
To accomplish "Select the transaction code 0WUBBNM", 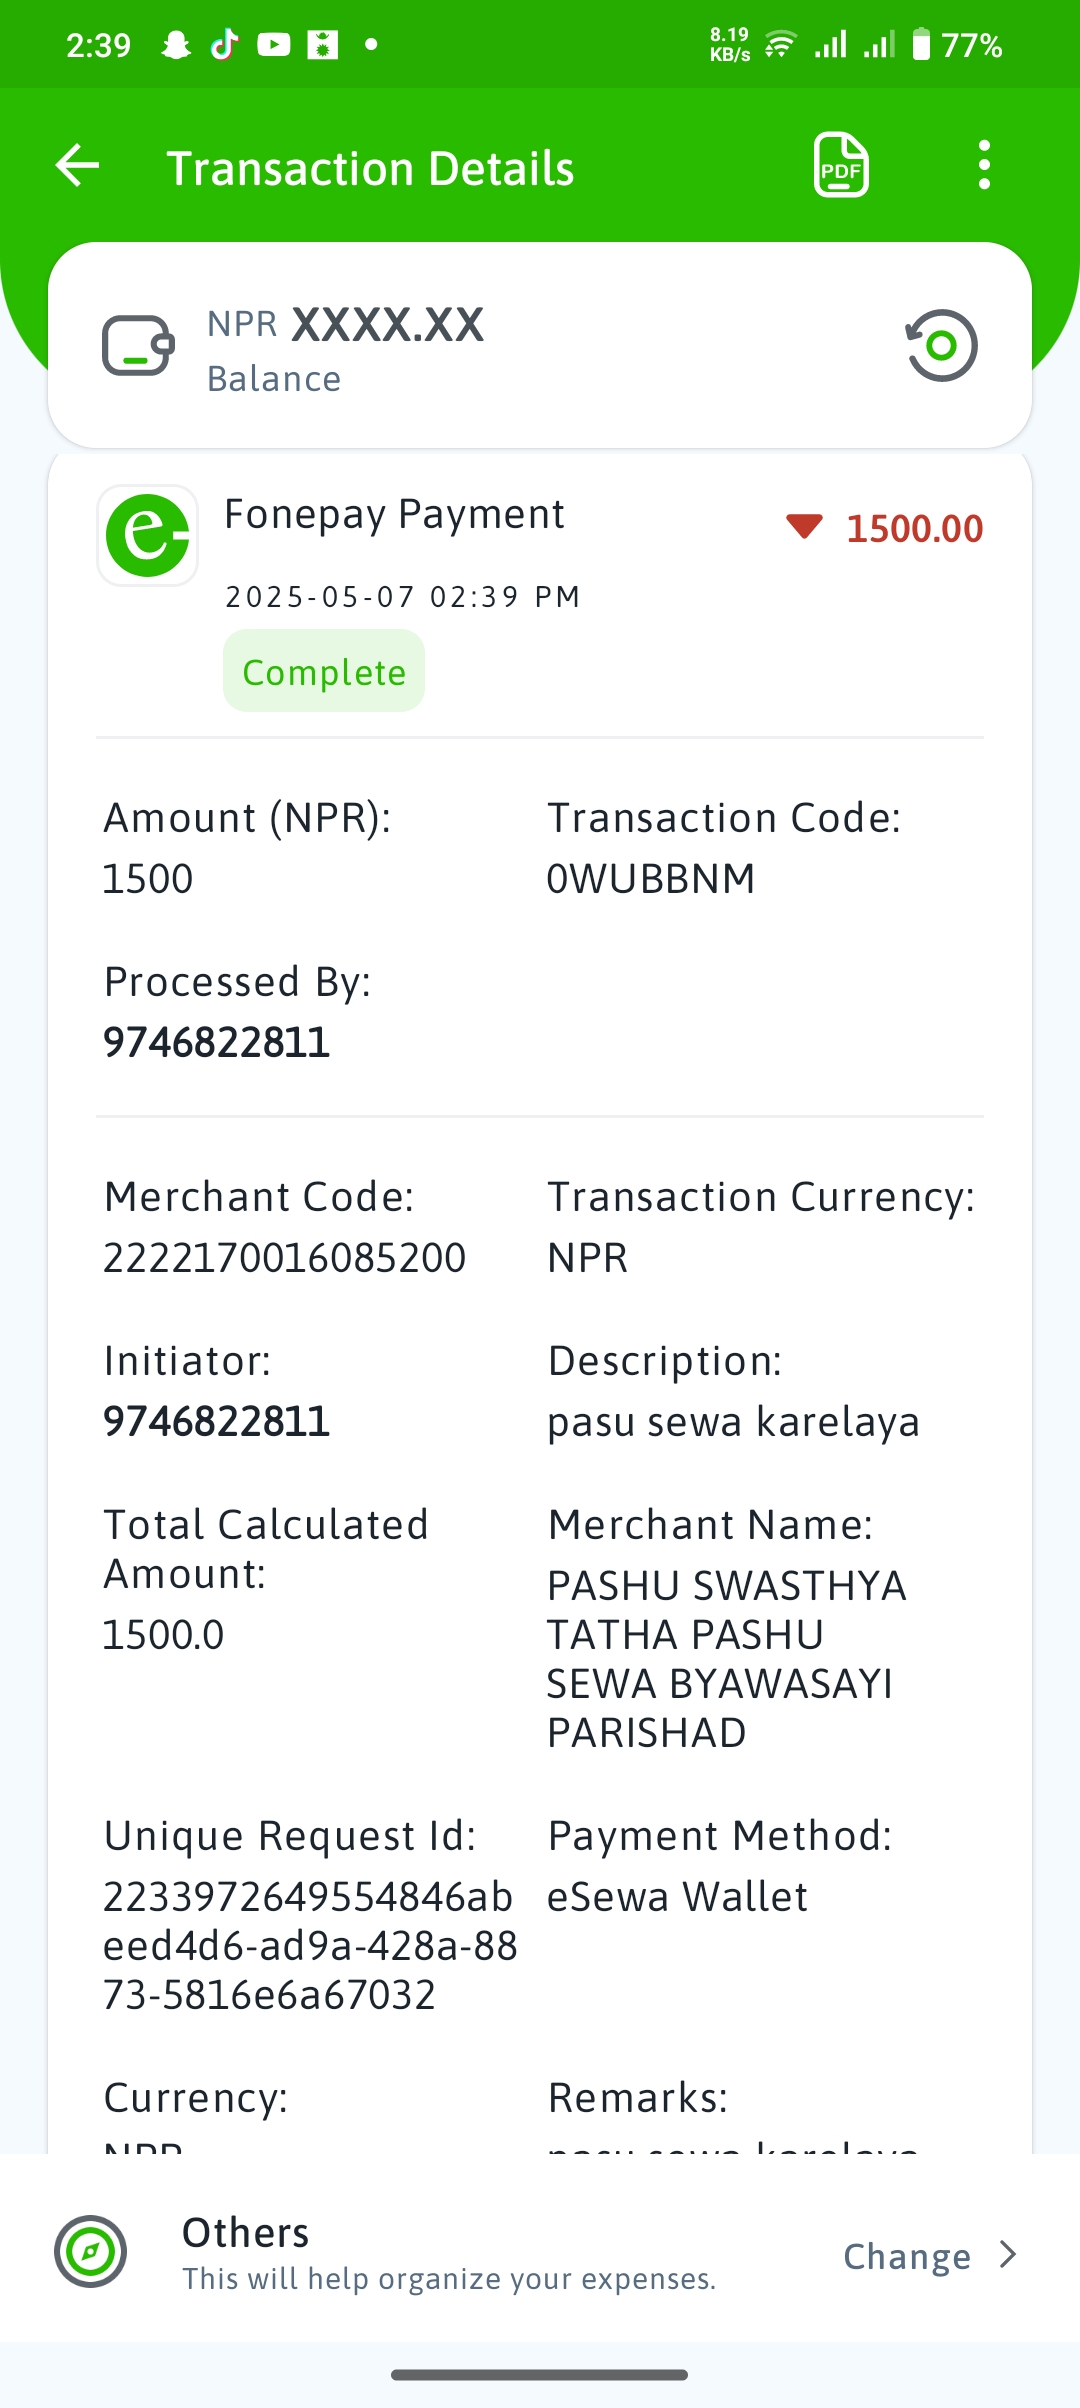I will (651, 879).
